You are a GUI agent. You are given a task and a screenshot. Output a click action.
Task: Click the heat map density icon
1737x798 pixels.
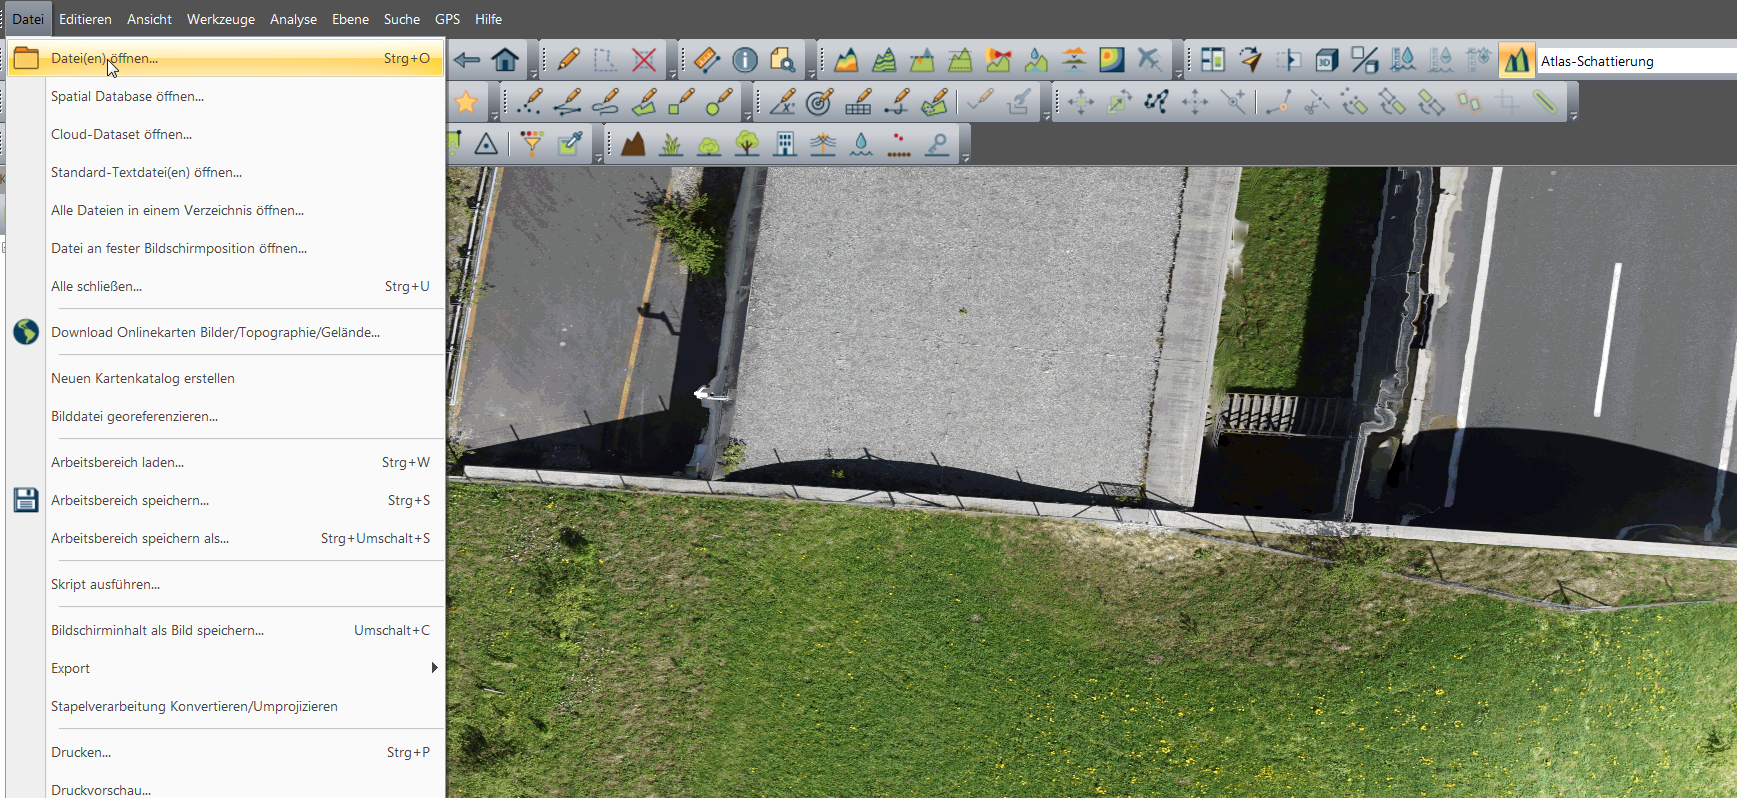click(x=1112, y=60)
